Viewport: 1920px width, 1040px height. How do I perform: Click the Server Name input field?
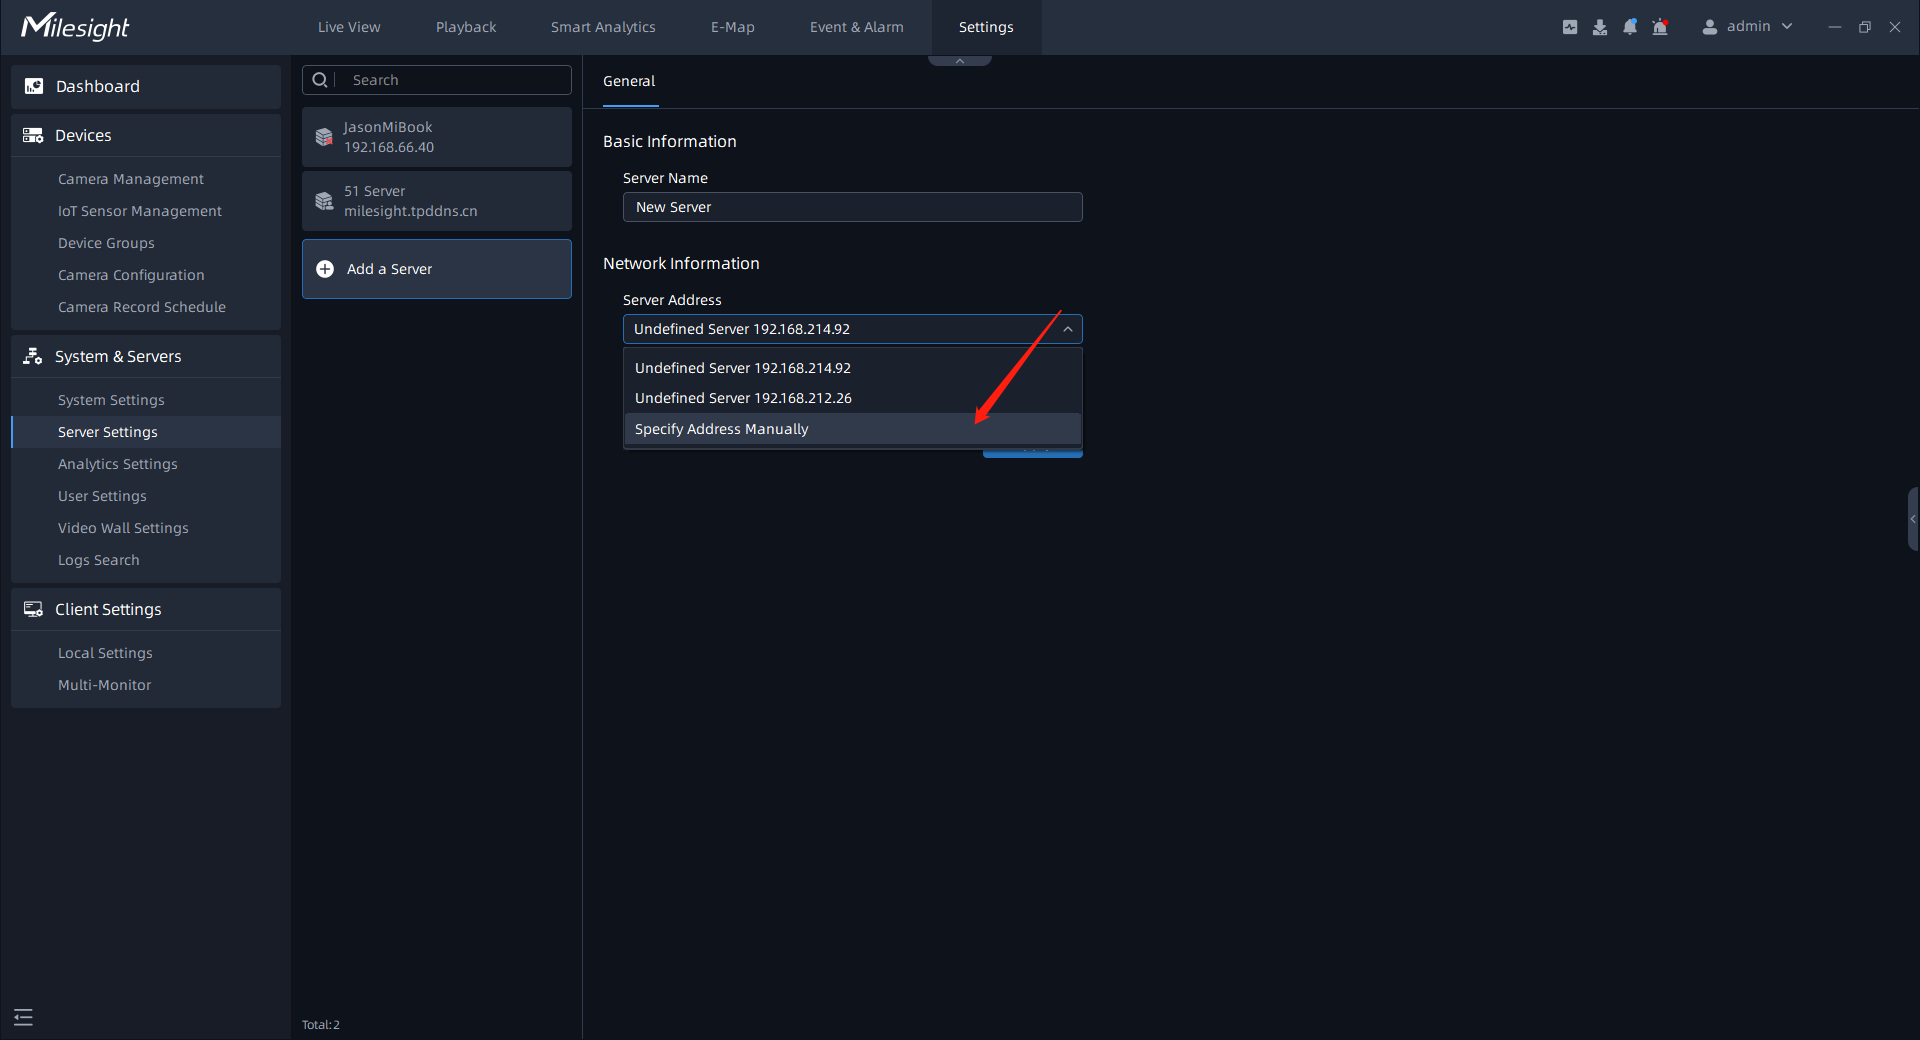852,207
